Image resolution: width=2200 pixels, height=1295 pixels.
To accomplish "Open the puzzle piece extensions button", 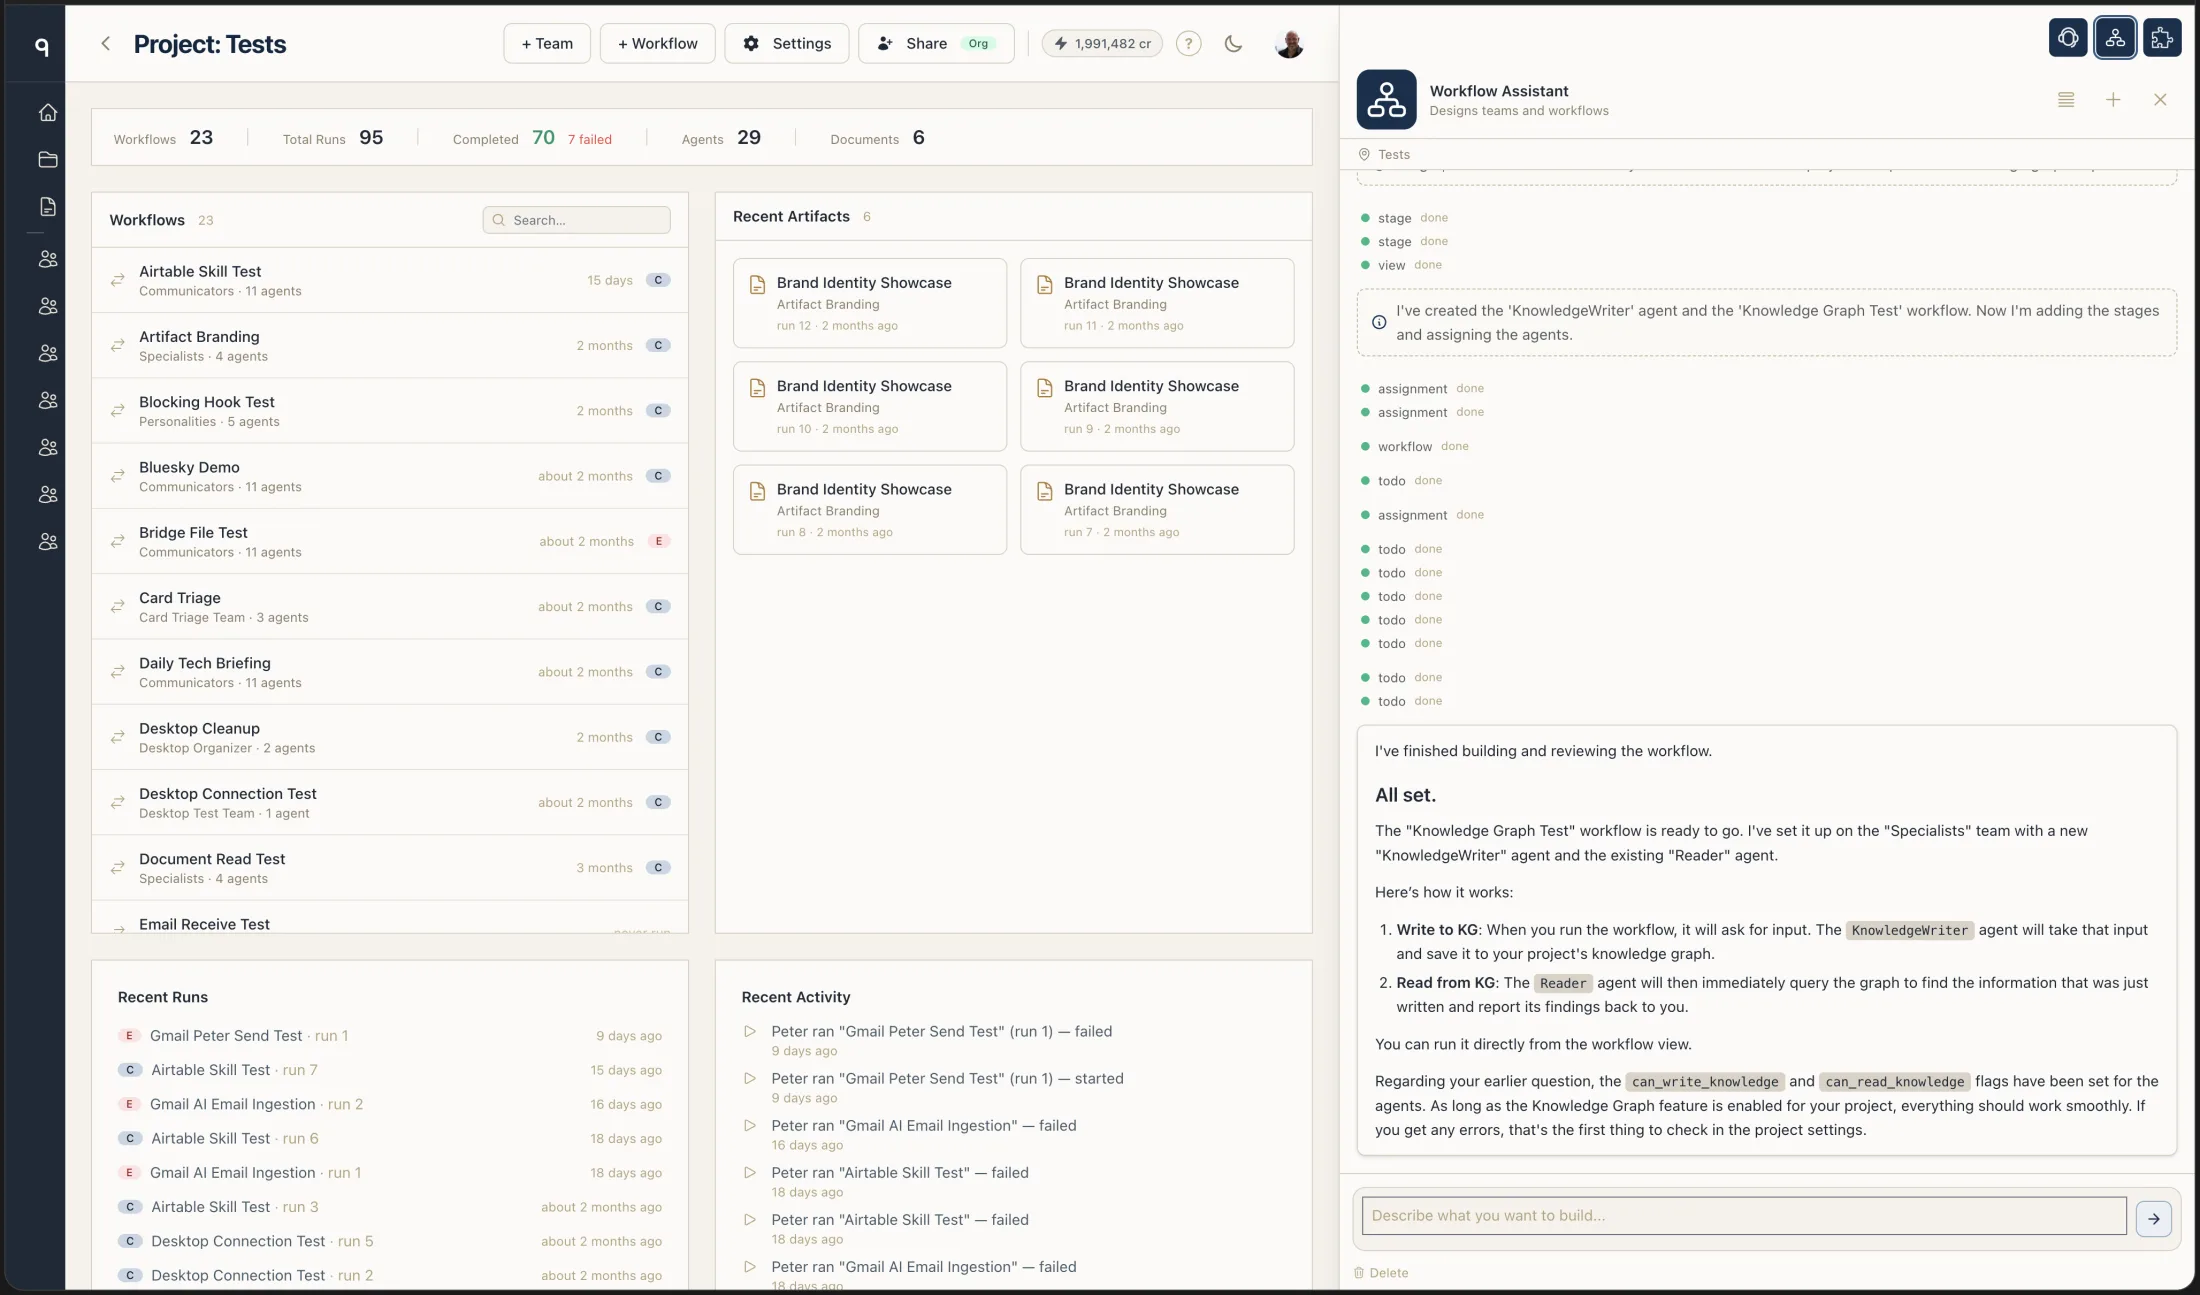I will 2162,38.
